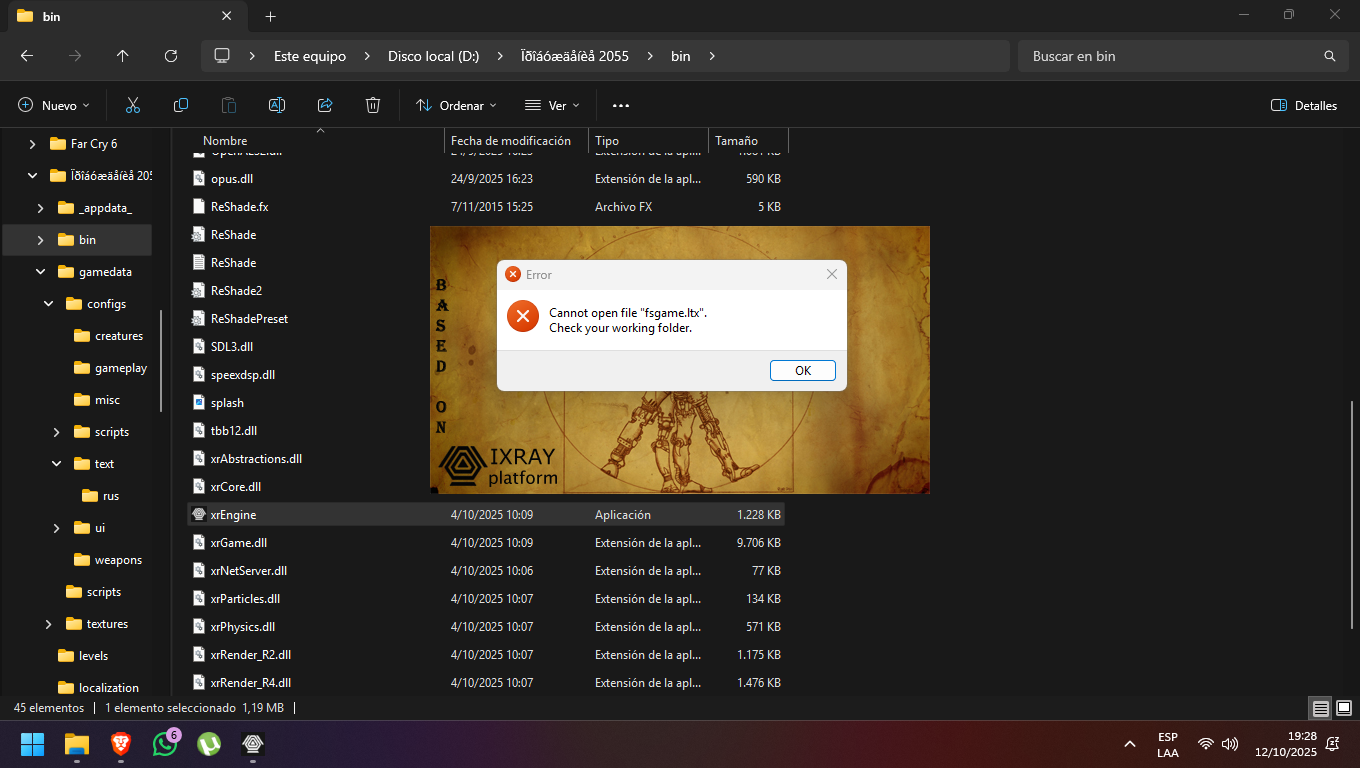Collapse the gamedata tree folder
This screenshot has height=768, width=1360.
coord(41,272)
